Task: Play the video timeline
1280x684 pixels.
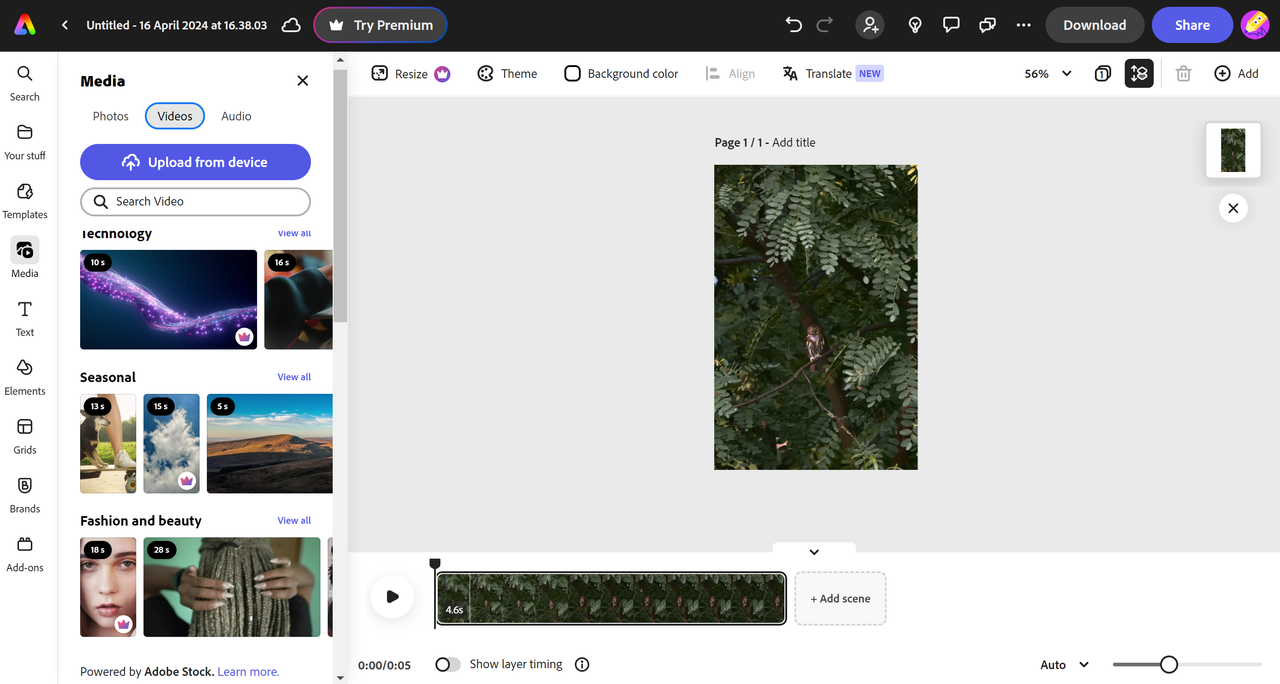Action: 392,597
